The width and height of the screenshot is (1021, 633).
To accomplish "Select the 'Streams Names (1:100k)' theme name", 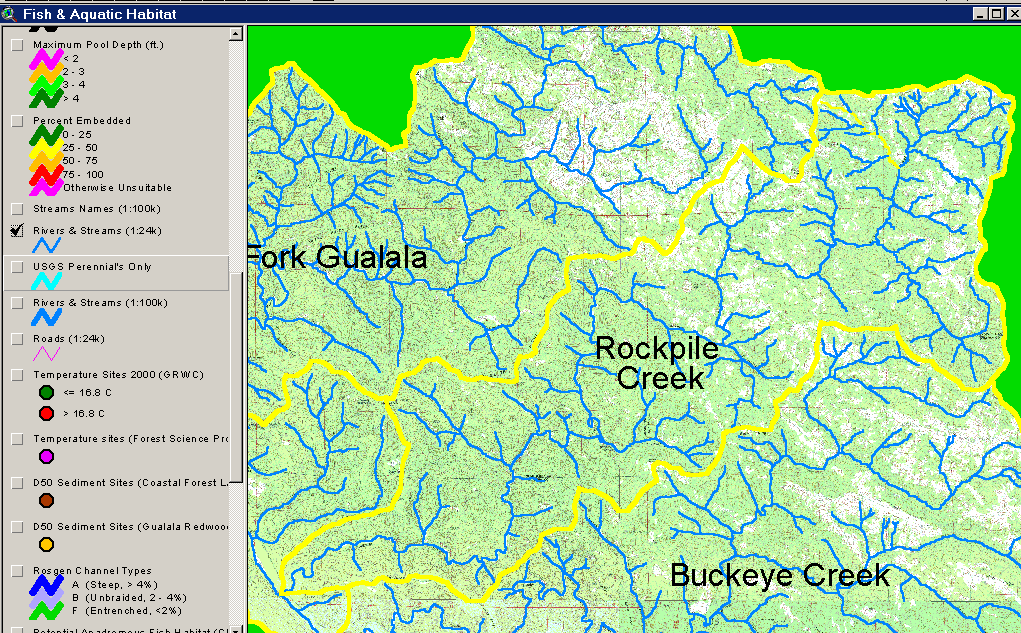I will point(97,209).
